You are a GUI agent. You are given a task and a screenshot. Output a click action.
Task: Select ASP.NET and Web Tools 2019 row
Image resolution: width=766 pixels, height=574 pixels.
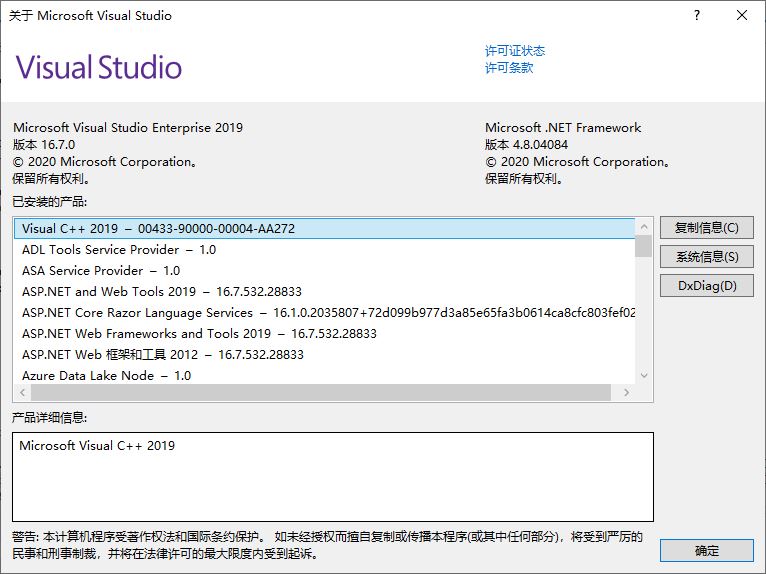324,292
